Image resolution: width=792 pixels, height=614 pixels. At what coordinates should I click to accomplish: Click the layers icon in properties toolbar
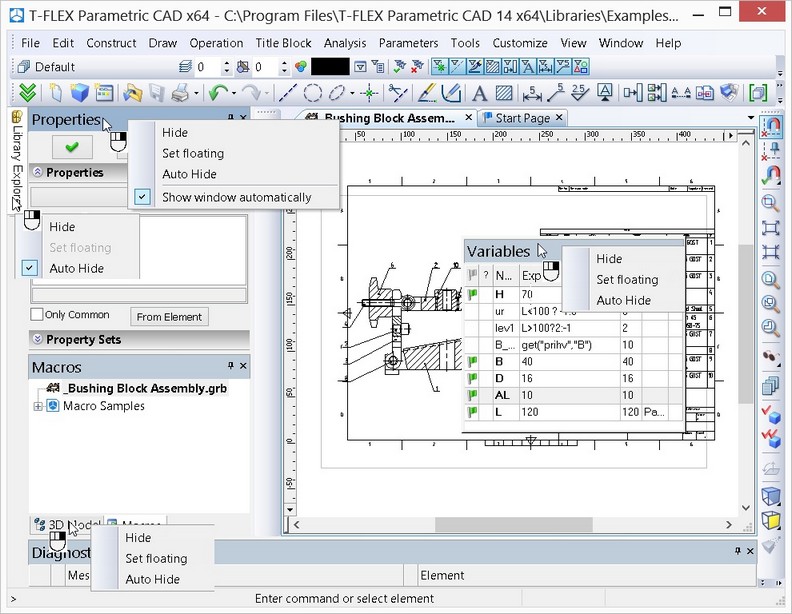(x=185, y=67)
